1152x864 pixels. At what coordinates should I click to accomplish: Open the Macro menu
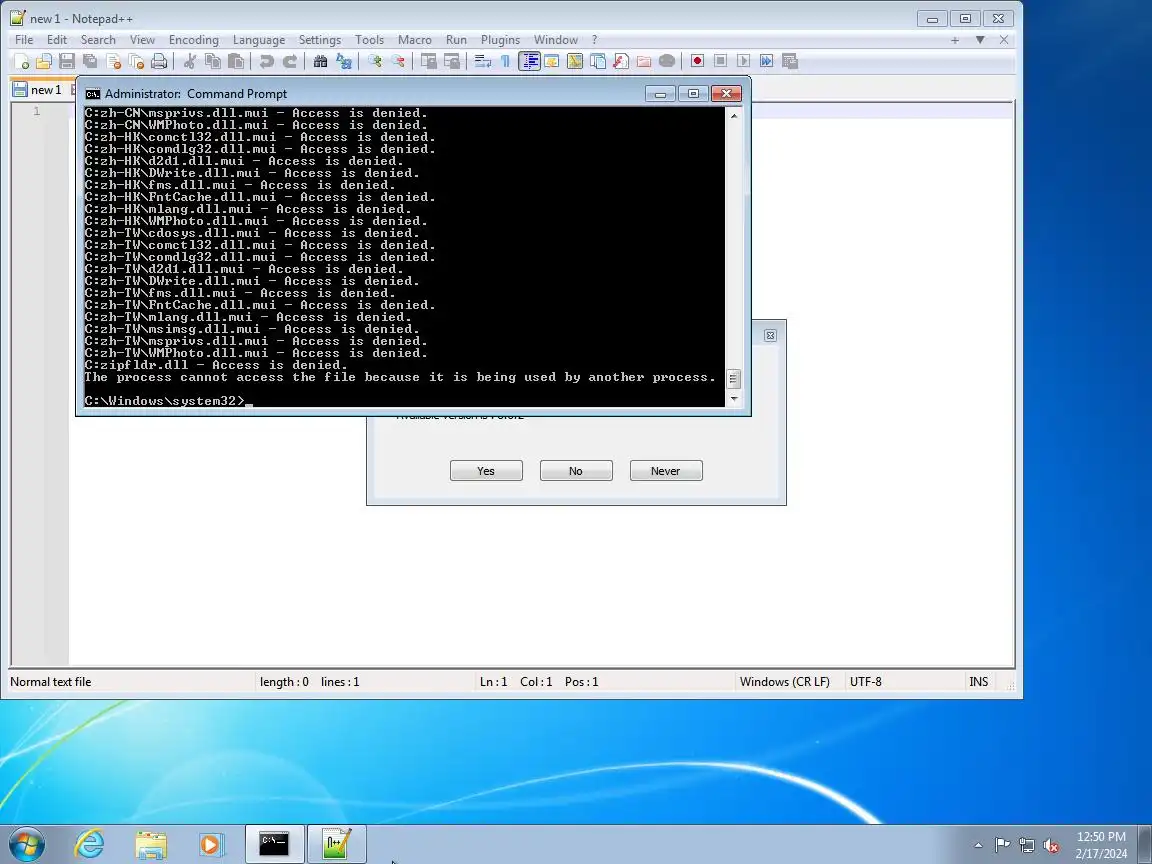(414, 40)
